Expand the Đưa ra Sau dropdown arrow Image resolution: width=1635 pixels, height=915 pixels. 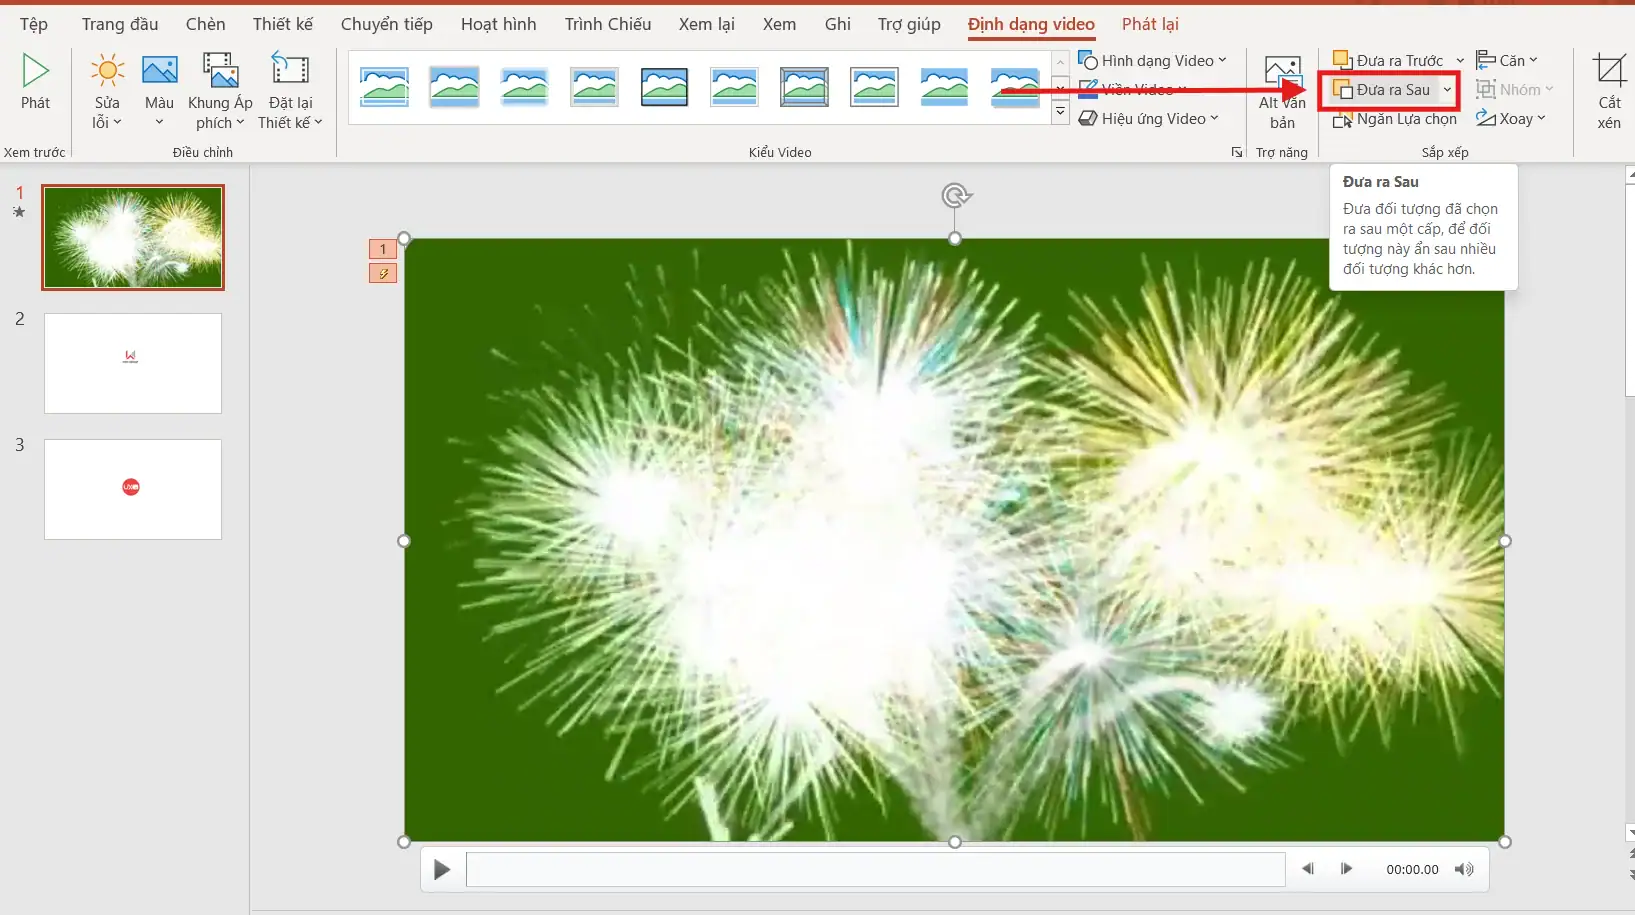(x=1447, y=90)
